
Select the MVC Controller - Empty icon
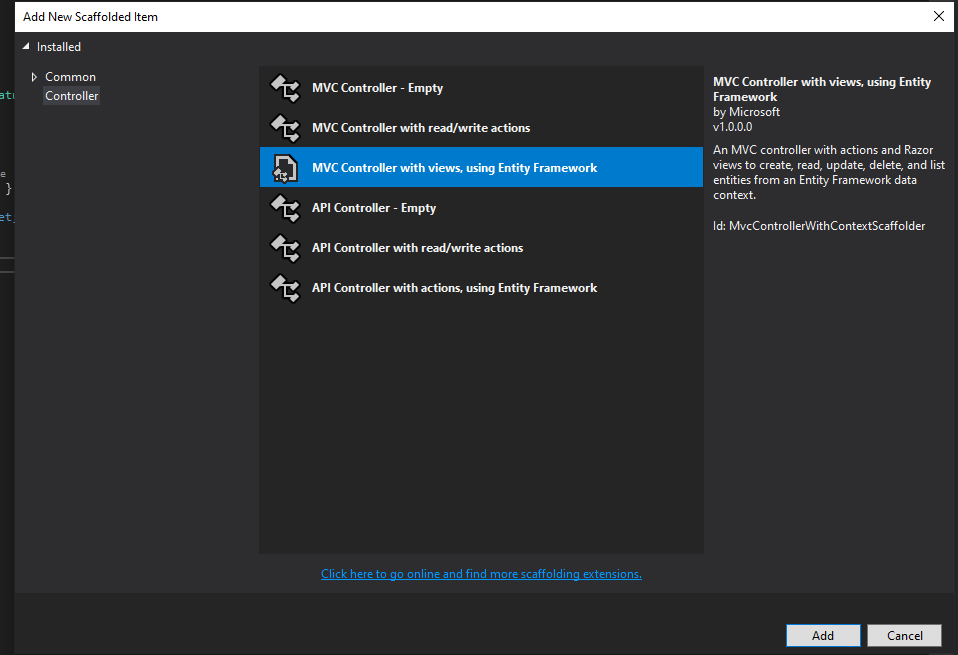[x=285, y=88]
